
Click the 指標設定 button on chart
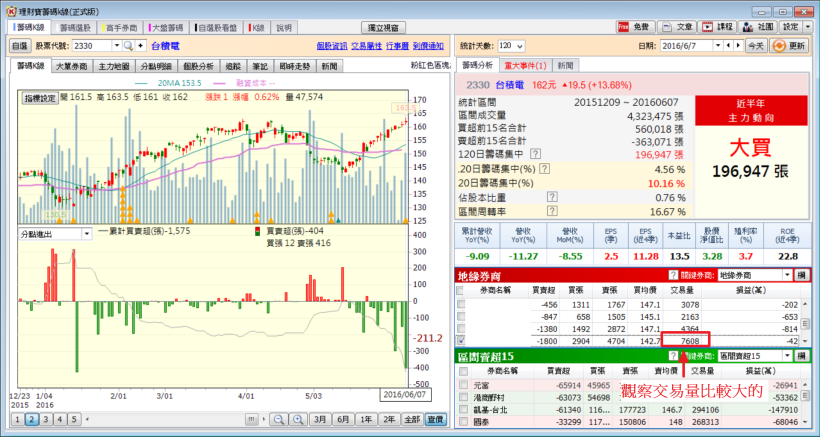tap(40, 98)
